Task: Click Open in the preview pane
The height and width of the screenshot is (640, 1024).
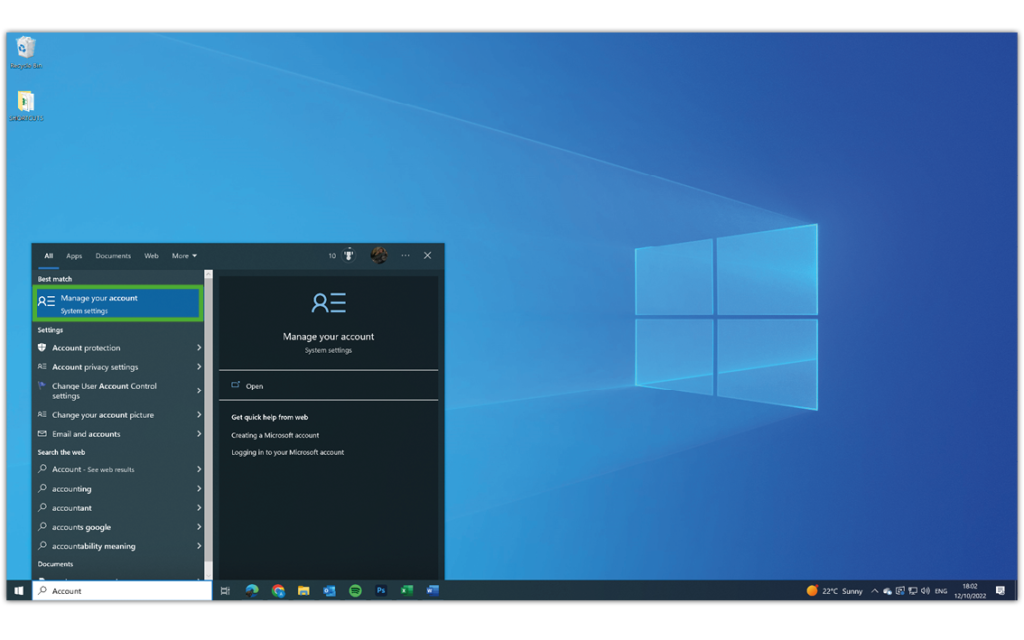Action: point(254,386)
